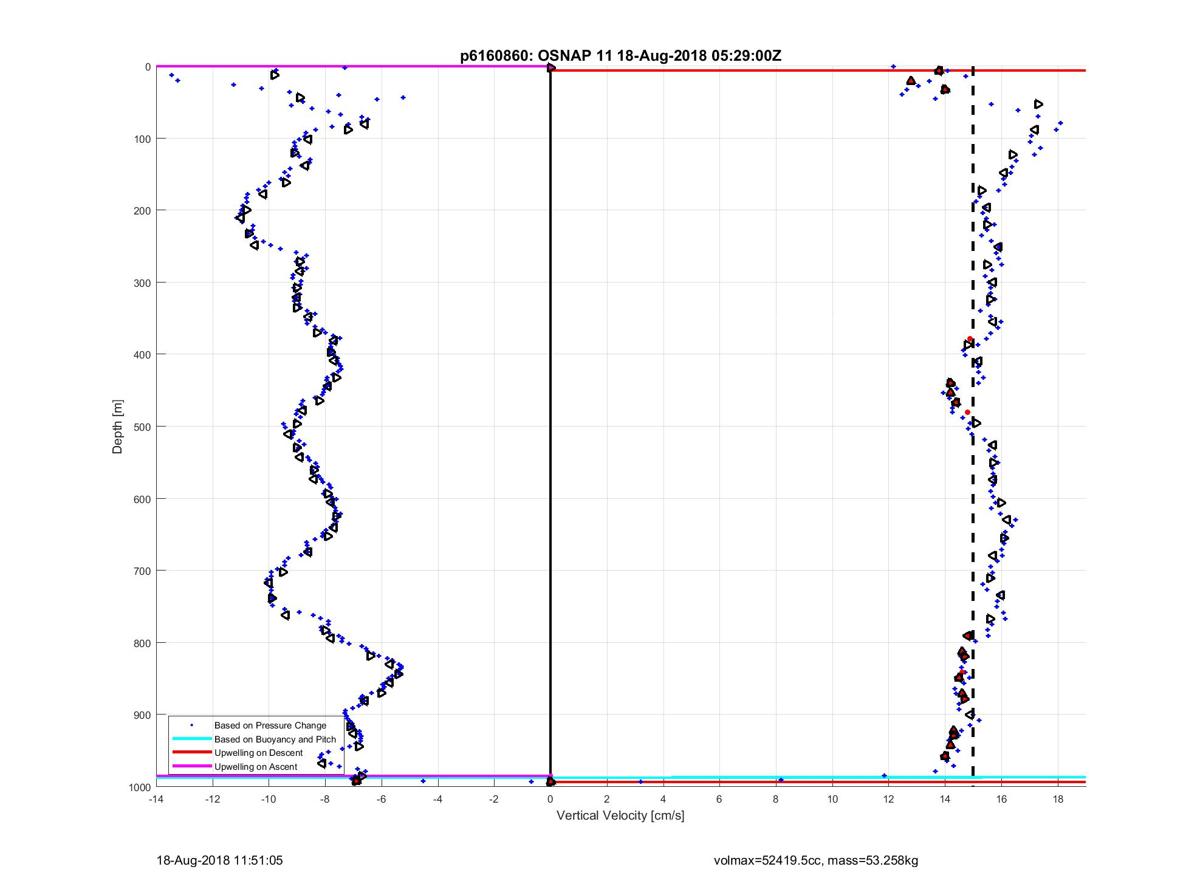Click the '500' depth tick label

(x=141, y=427)
